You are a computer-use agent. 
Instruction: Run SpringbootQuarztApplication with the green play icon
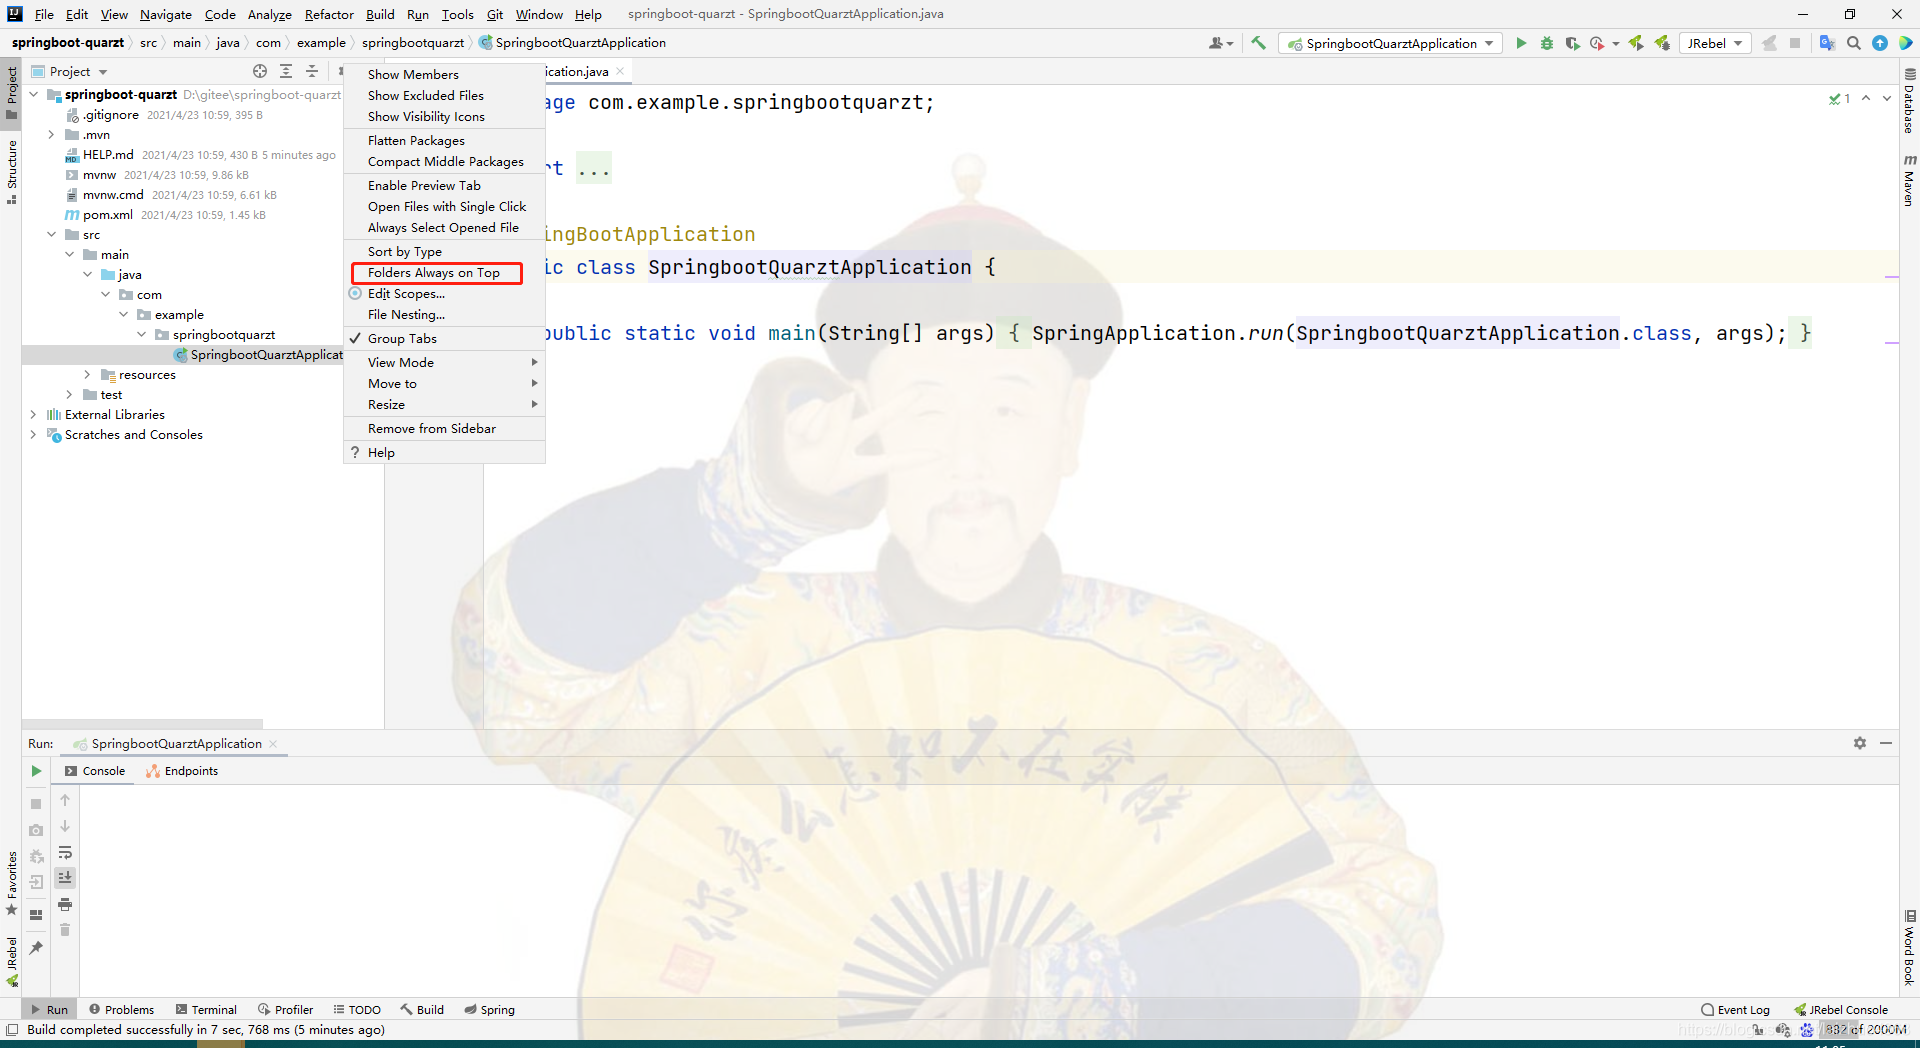1521,43
